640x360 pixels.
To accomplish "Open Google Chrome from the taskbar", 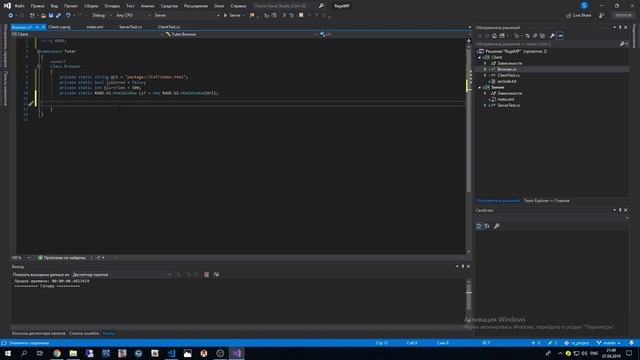I will click(57, 353).
